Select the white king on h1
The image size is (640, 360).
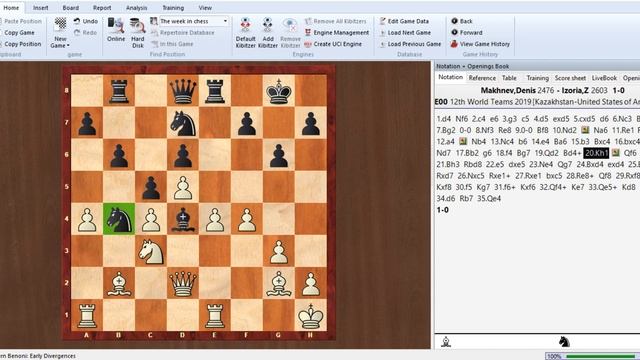311,315
